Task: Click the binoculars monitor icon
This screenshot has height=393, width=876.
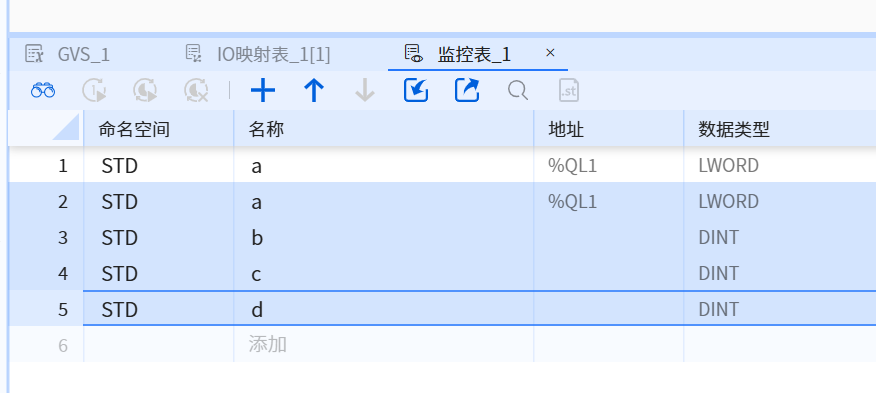Action: (x=43, y=90)
